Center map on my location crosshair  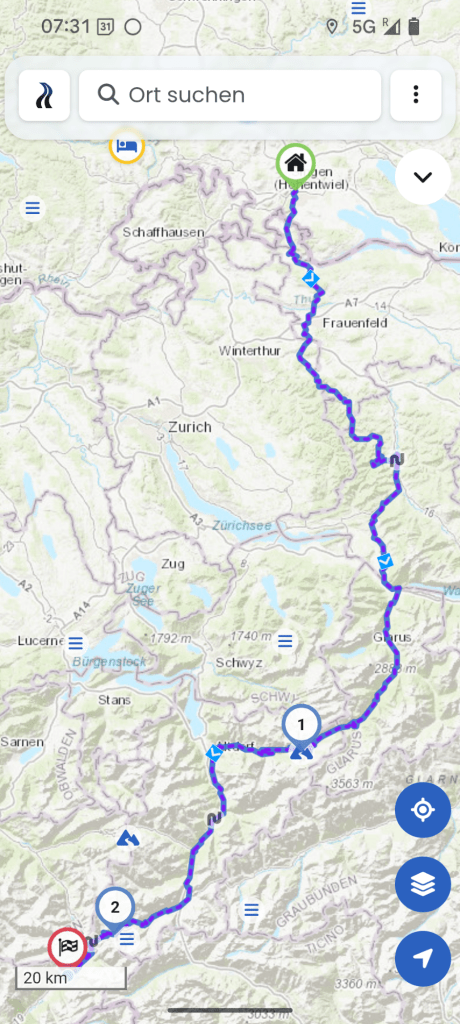tap(423, 810)
